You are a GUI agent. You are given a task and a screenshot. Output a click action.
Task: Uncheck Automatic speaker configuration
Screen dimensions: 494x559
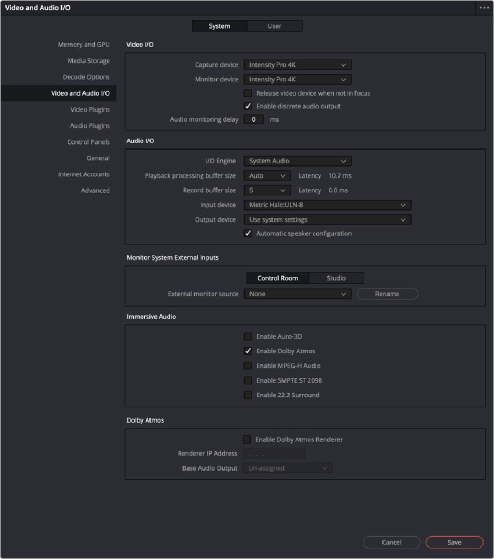coord(248,234)
